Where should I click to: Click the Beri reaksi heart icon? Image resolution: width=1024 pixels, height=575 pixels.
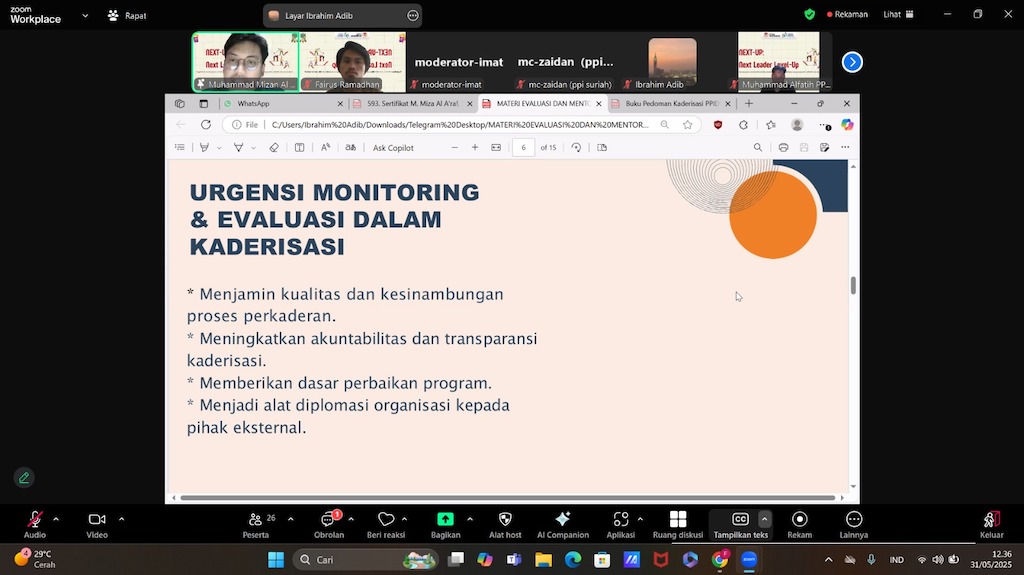(386, 519)
